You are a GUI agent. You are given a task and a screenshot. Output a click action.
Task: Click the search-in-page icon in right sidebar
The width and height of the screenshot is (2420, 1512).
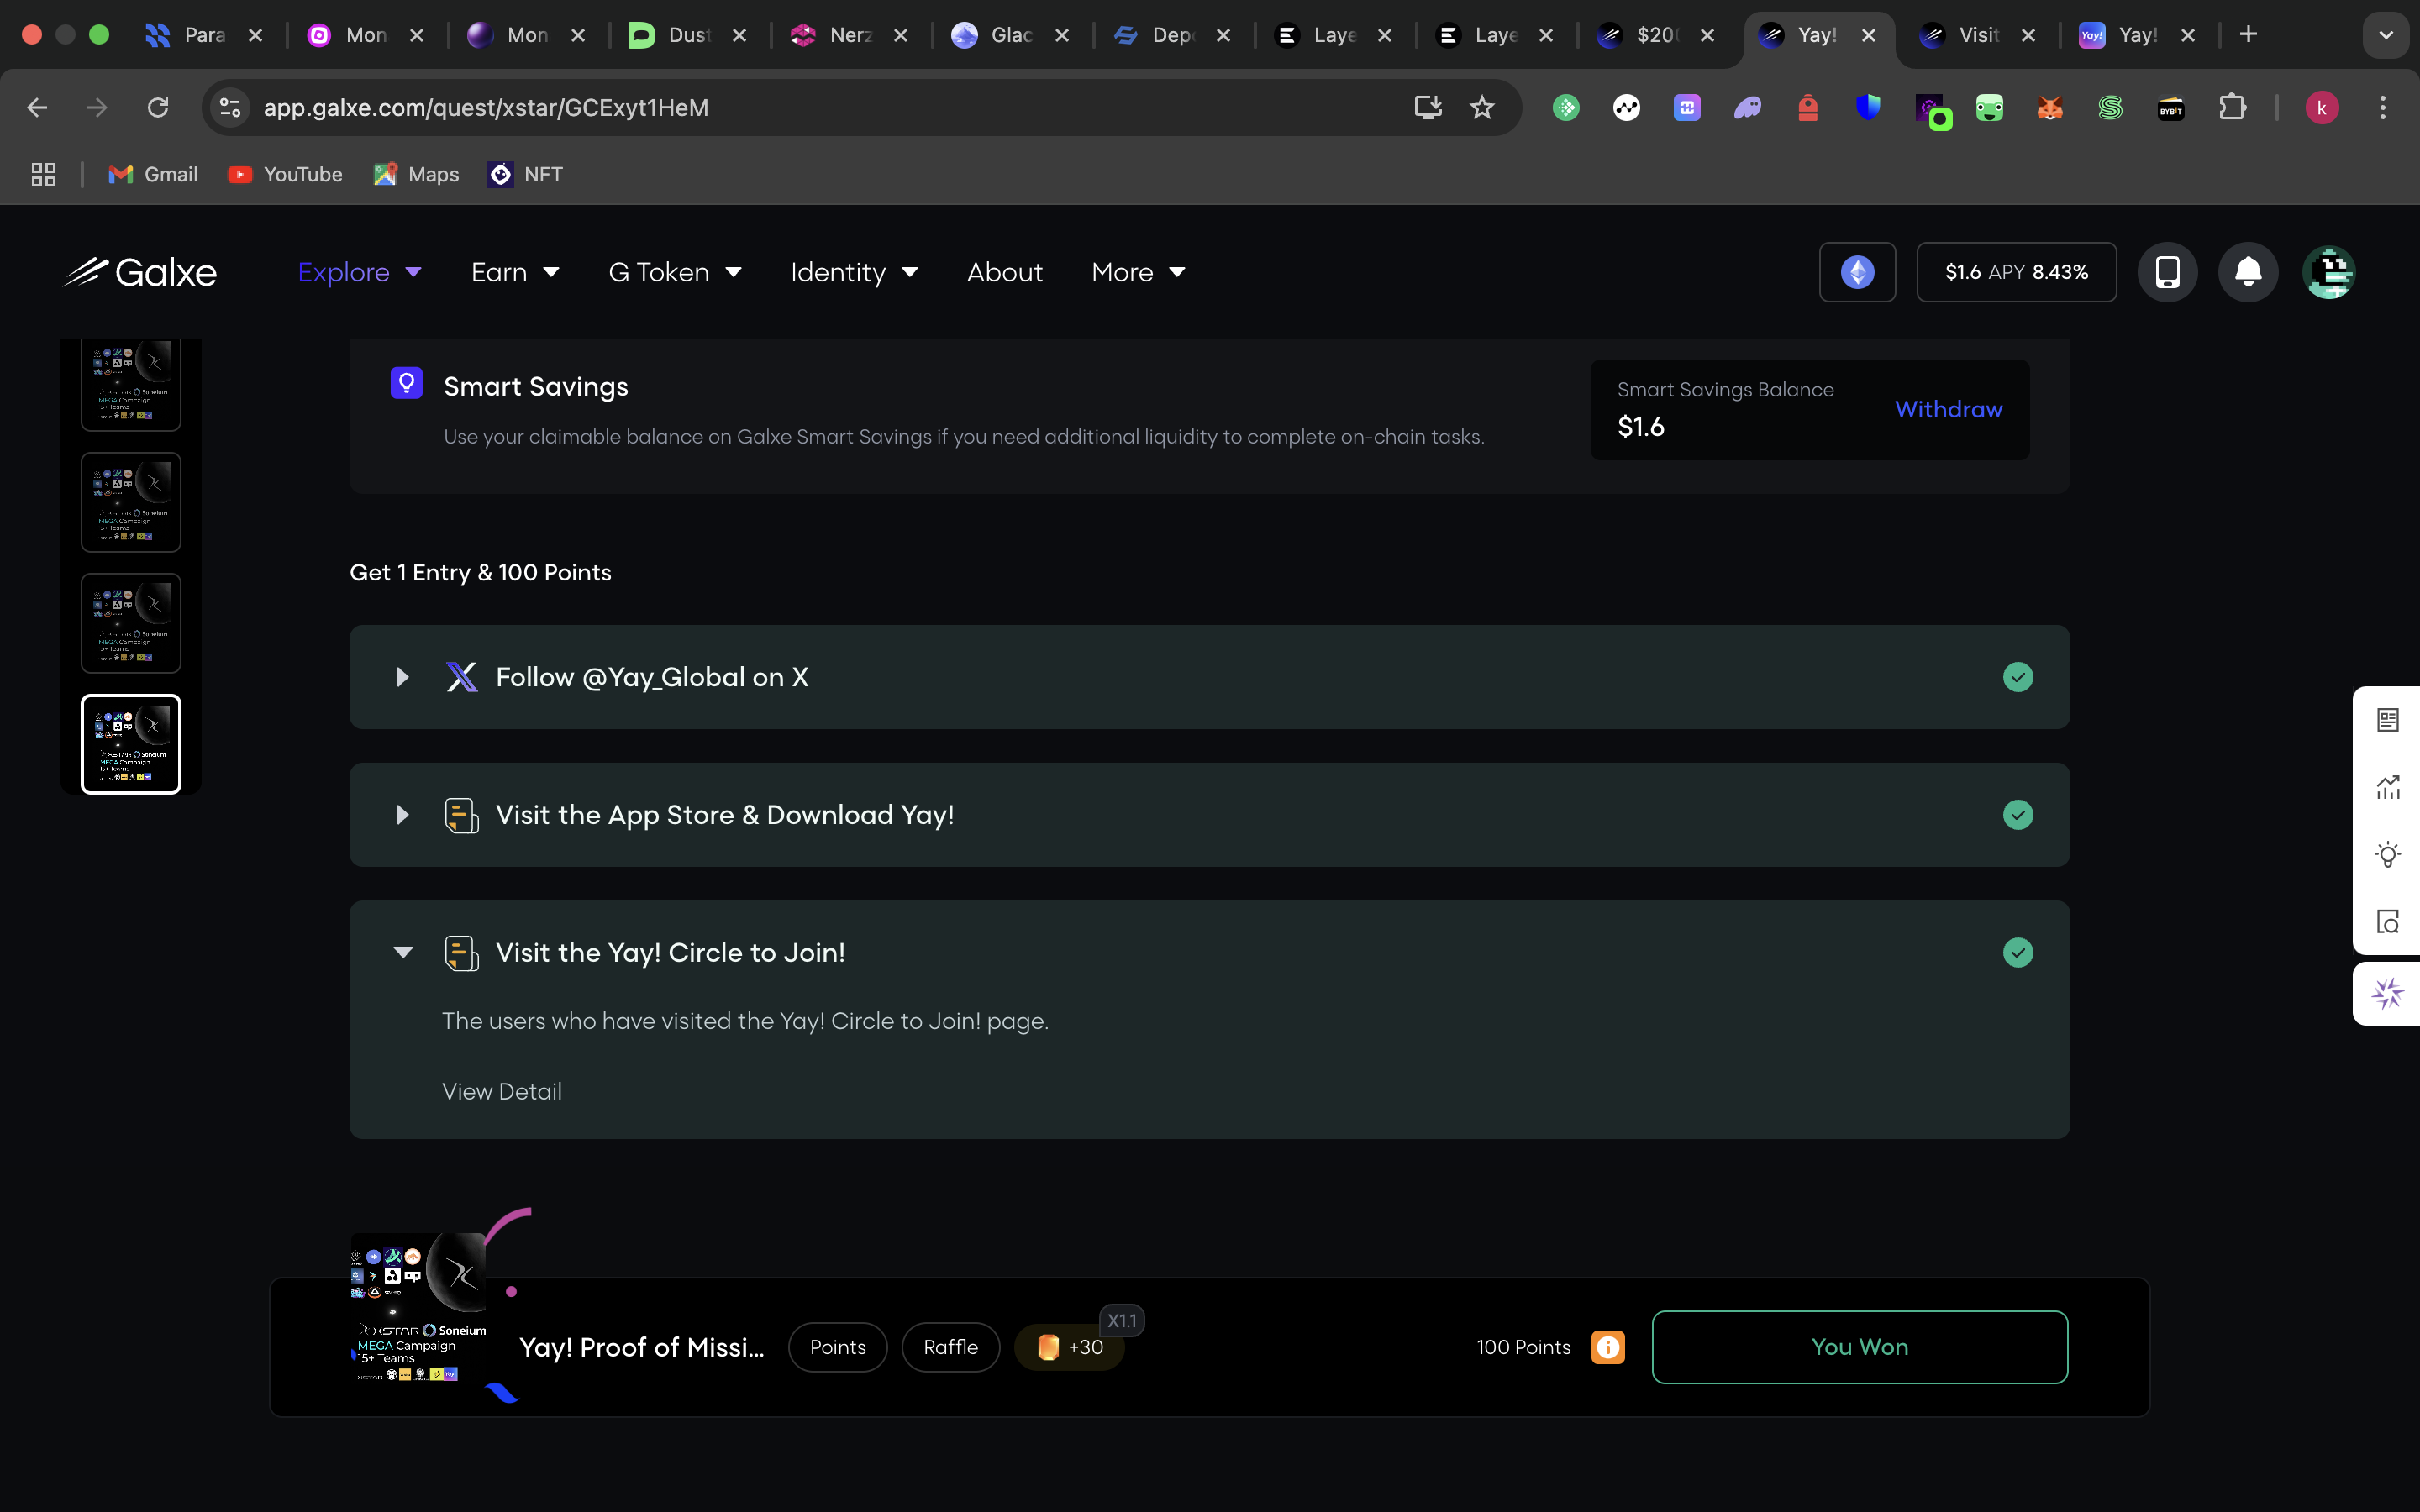(2389, 921)
